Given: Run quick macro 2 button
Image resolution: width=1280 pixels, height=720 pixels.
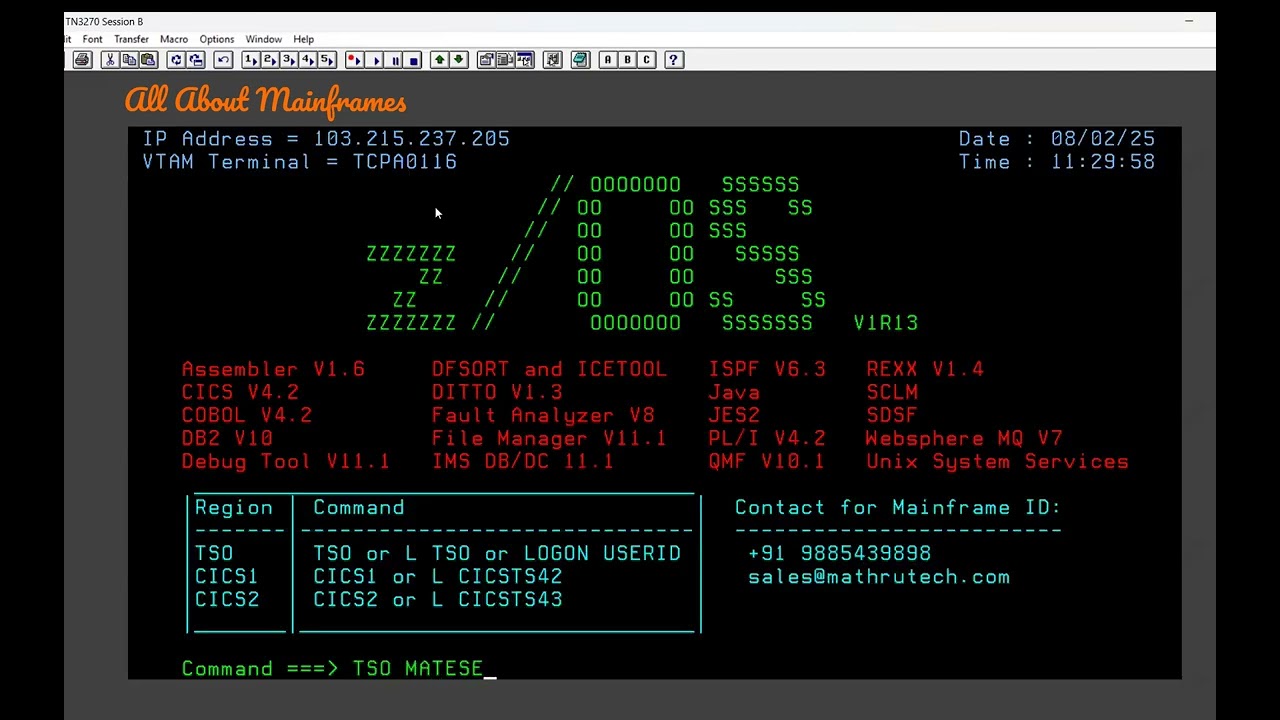Looking at the screenshot, I should [x=270, y=60].
